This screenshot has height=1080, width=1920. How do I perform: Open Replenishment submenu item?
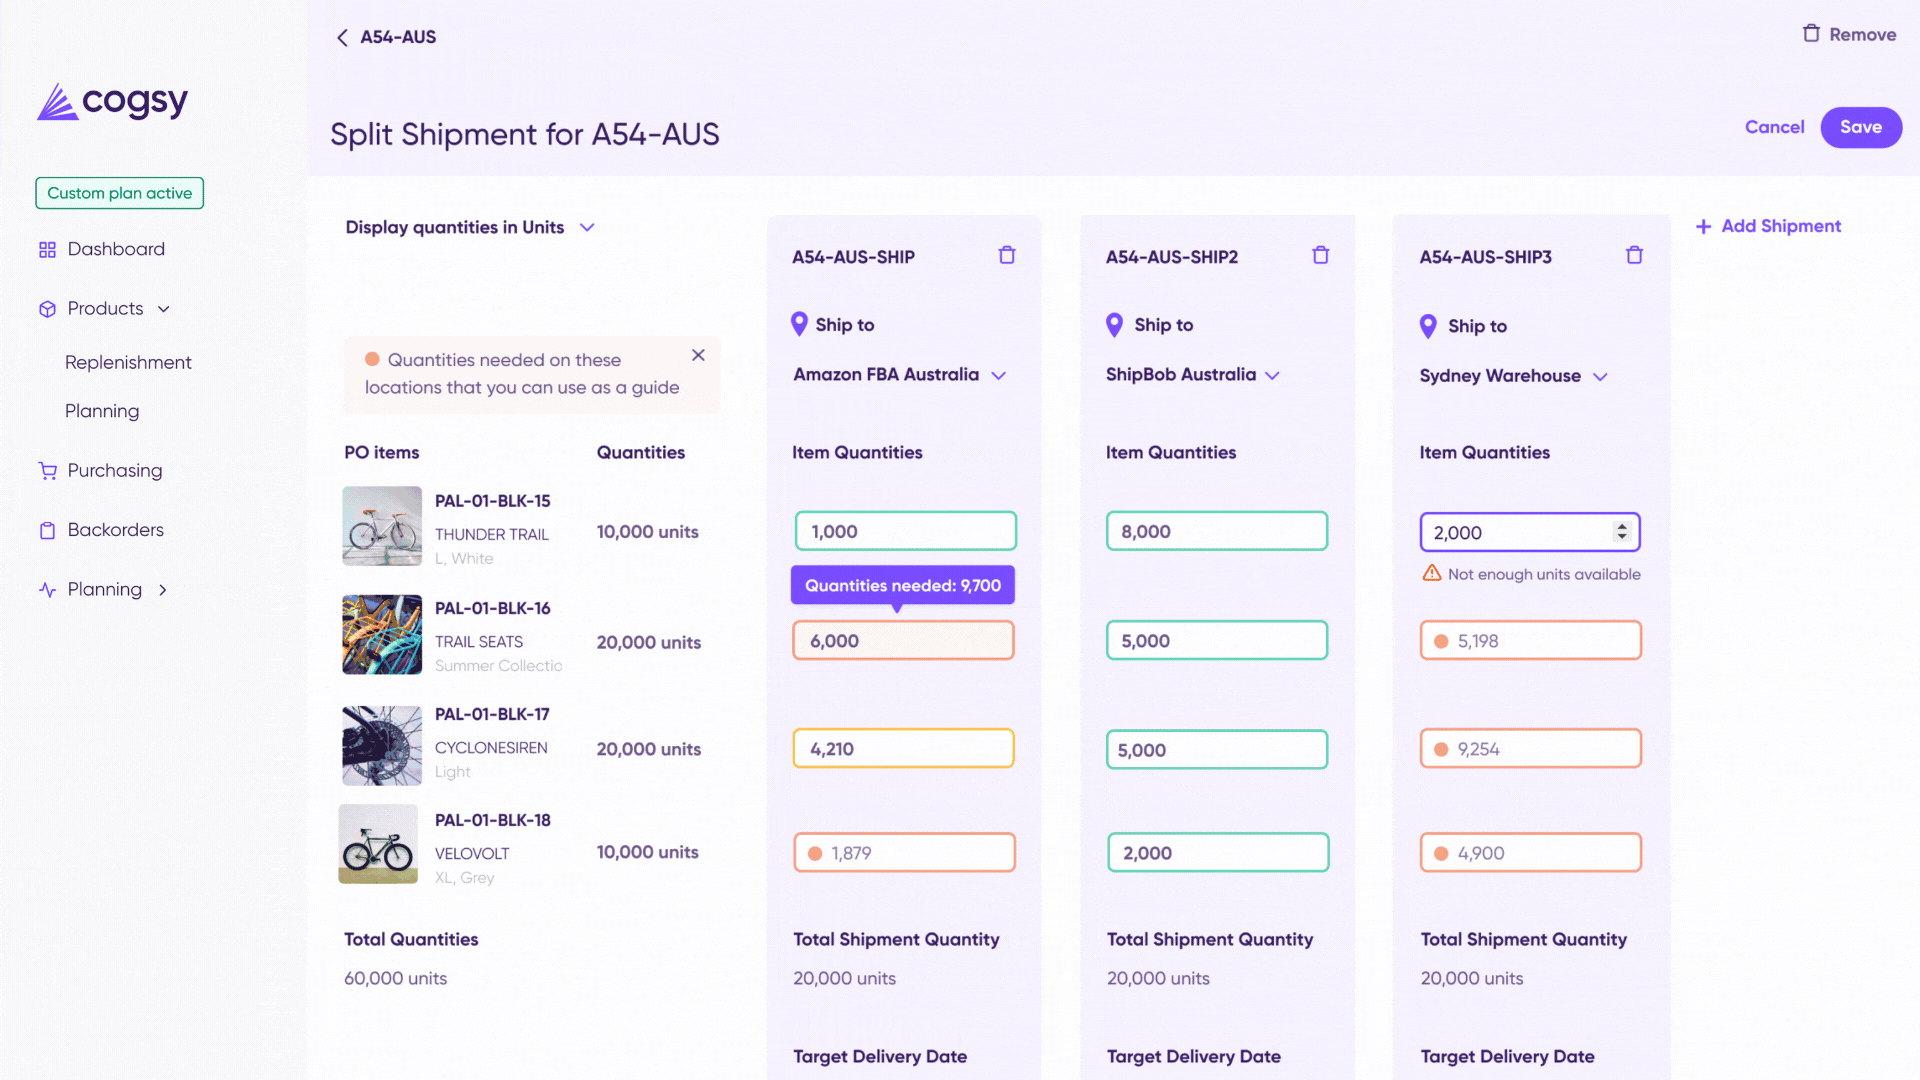coord(128,362)
